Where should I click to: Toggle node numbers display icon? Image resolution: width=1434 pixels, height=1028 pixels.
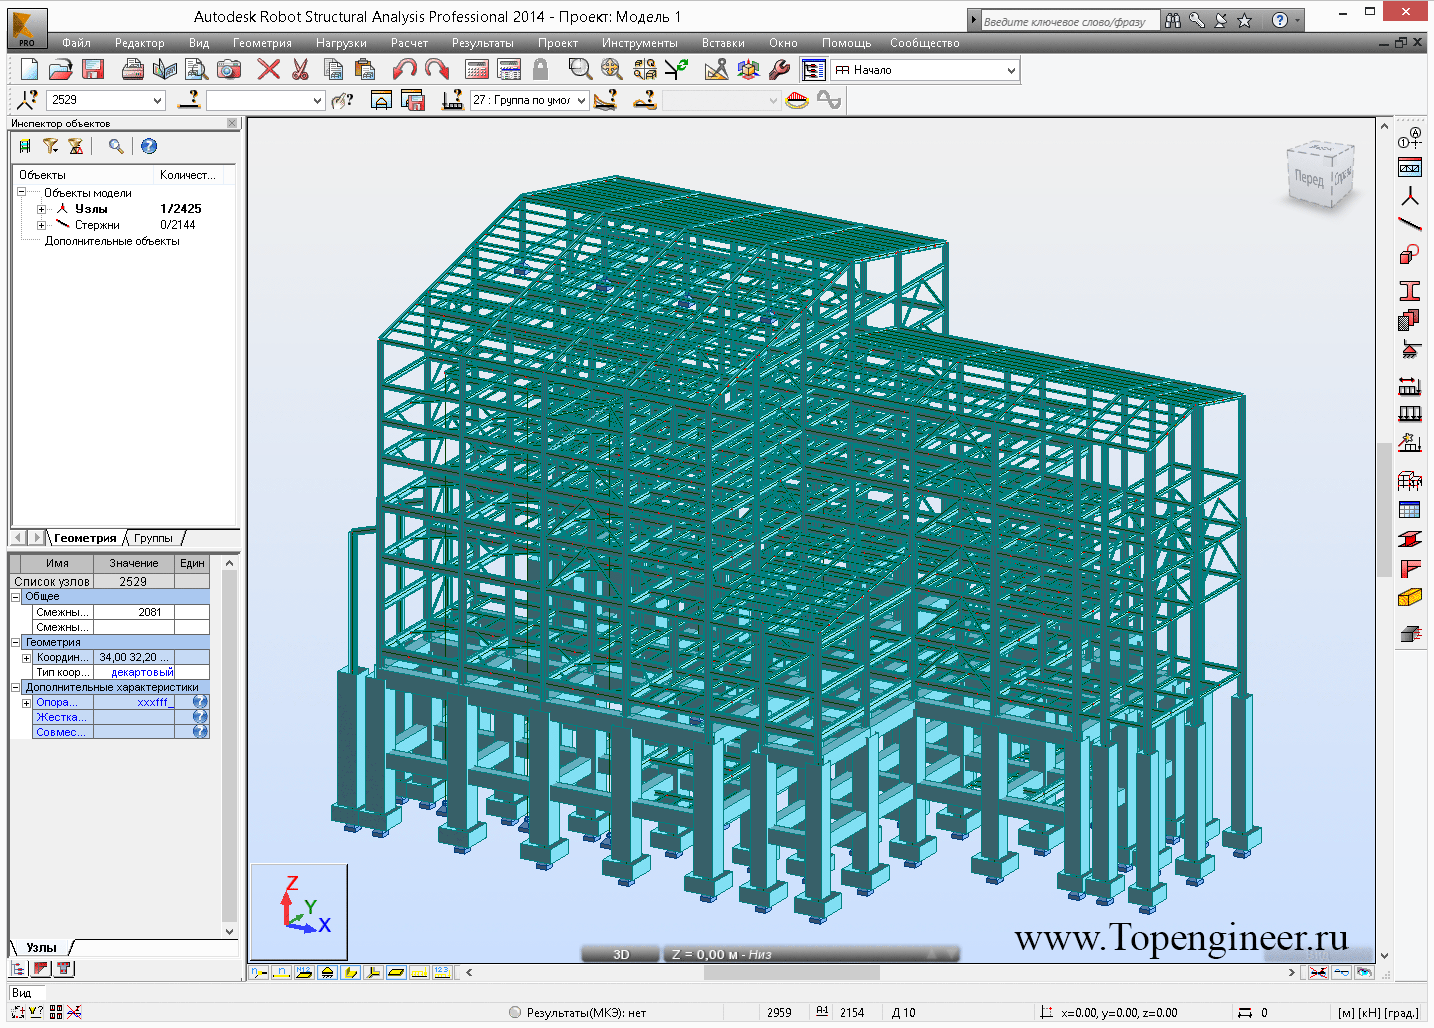(x=259, y=972)
